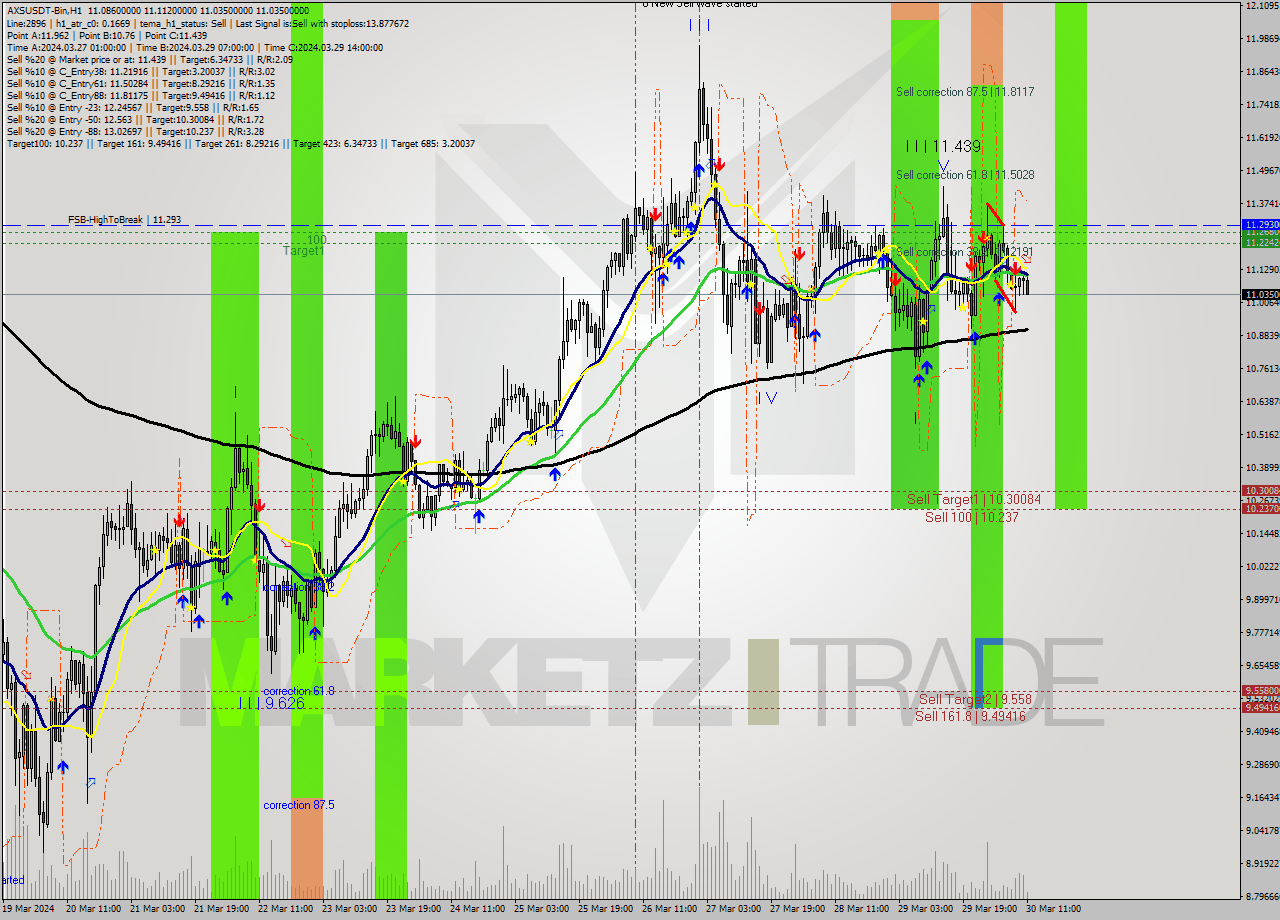Click the '27 Mar 03:00' time label

733,909
